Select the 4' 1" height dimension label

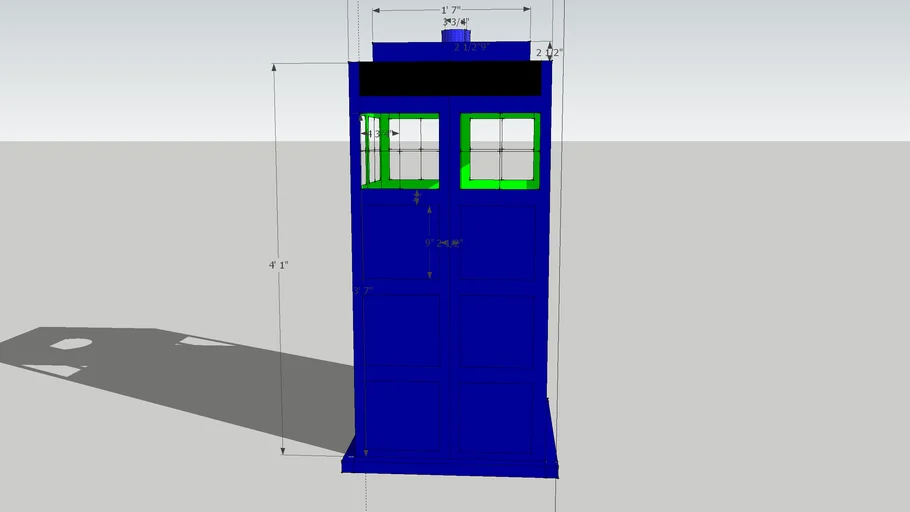pyautogui.click(x=278, y=265)
